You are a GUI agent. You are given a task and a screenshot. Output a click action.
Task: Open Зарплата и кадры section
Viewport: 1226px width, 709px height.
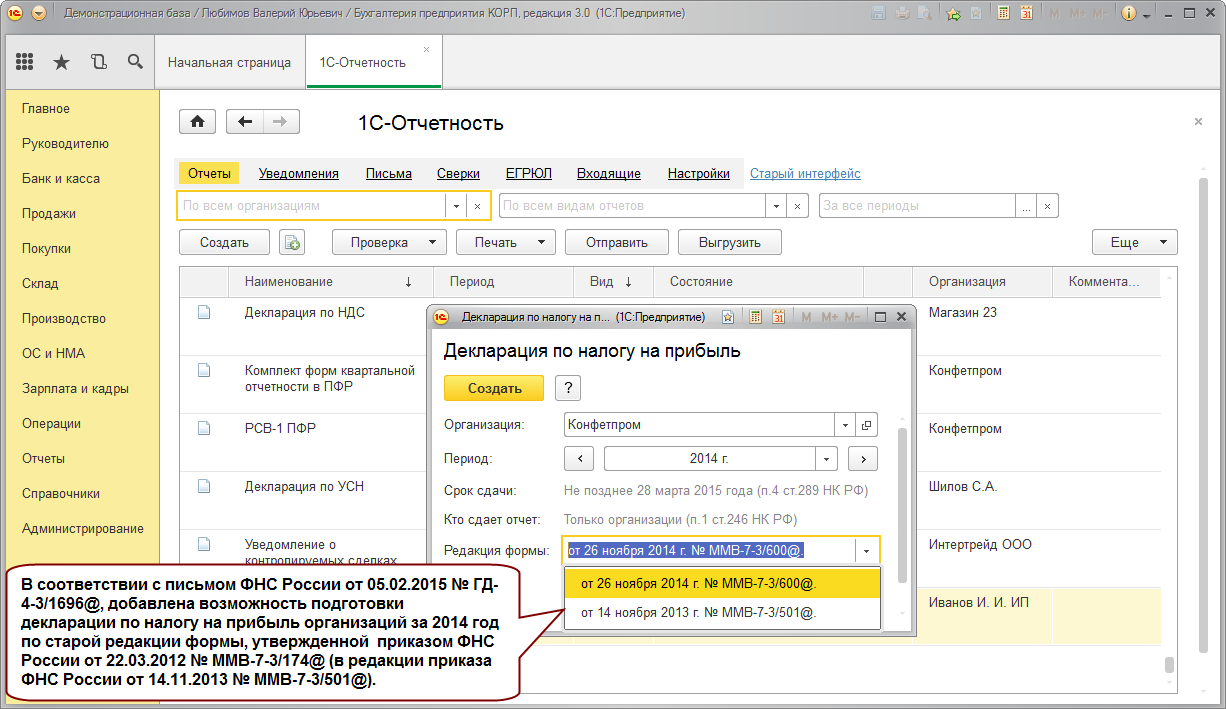coord(75,388)
